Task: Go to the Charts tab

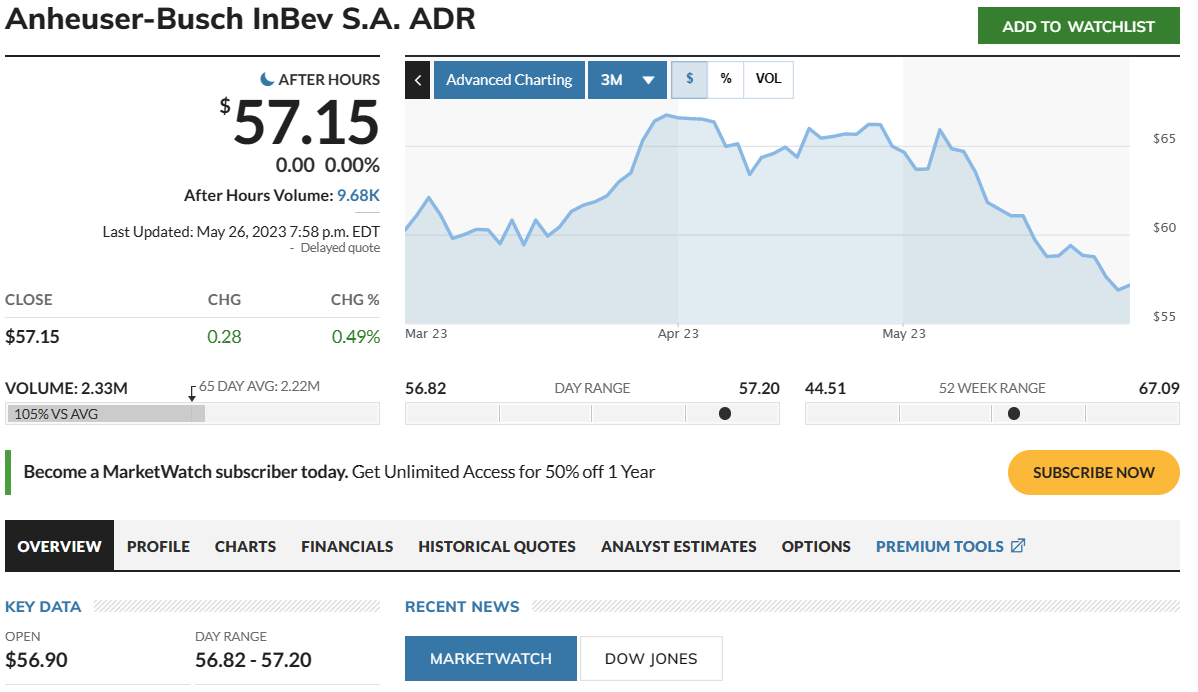Action: pyautogui.click(x=245, y=546)
